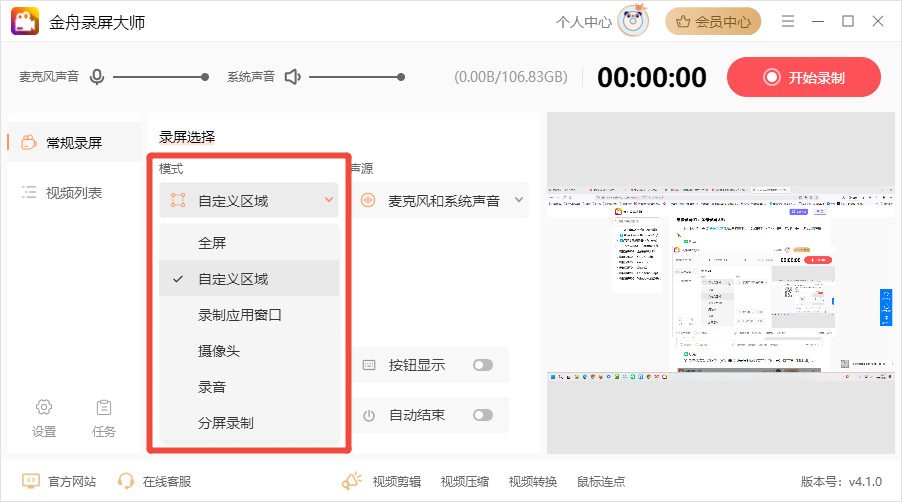Toggle the 按钮显示 switch
Screen dimensions: 902x502
tap(483, 365)
